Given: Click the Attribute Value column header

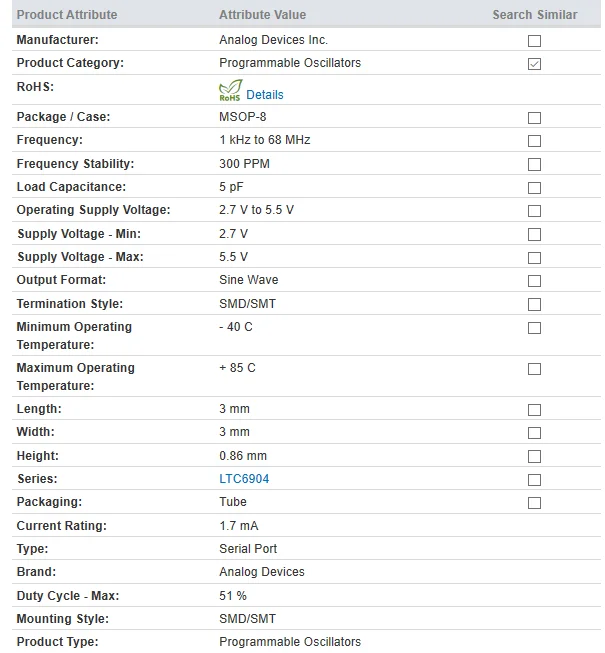Looking at the screenshot, I should [x=262, y=15].
